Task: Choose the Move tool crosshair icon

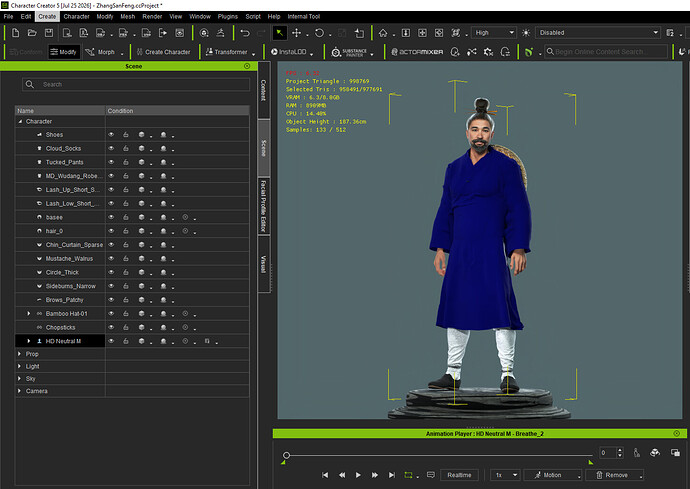Action: pyautogui.click(x=297, y=33)
